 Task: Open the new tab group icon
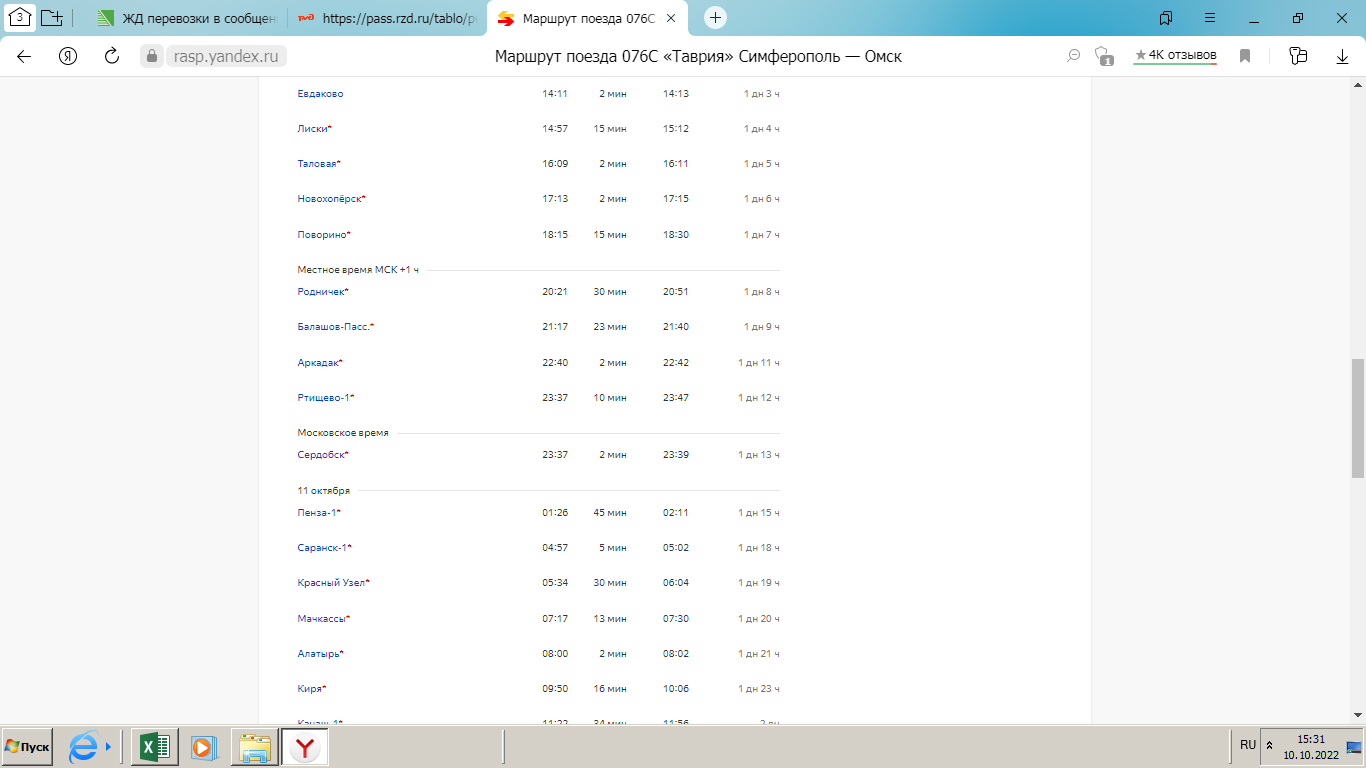coord(52,18)
